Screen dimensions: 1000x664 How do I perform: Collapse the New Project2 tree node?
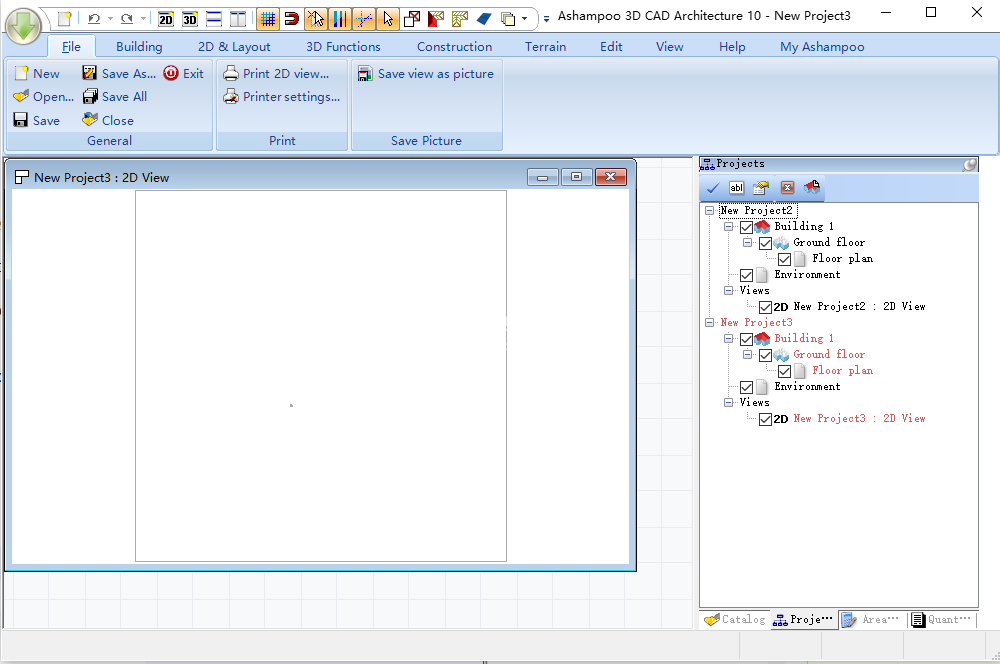(x=709, y=210)
